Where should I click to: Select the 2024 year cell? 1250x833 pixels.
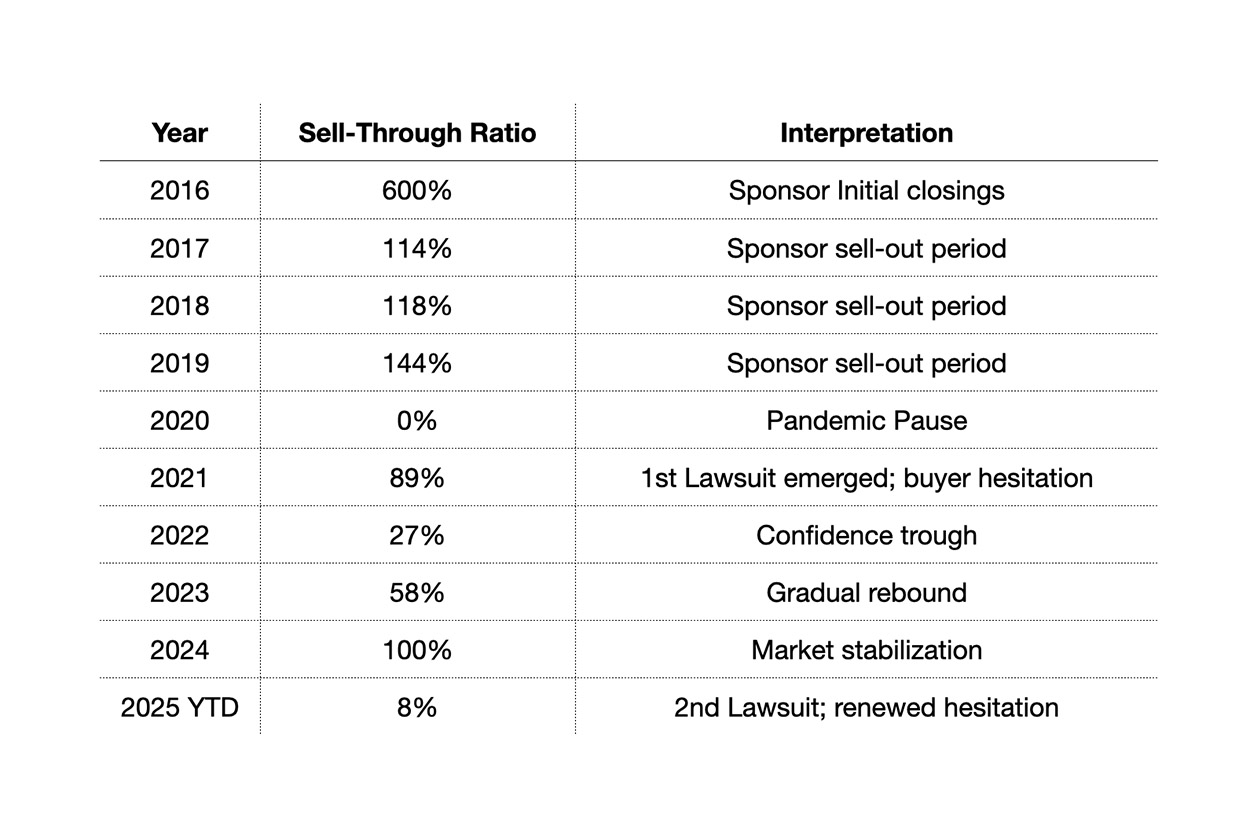coord(180,650)
